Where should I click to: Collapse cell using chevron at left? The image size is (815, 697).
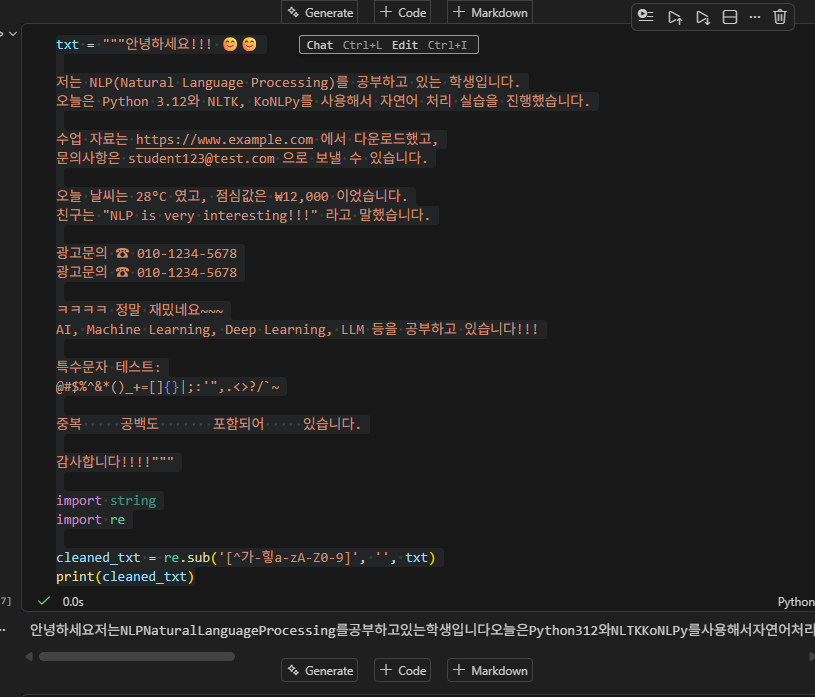(x=13, y=34)
